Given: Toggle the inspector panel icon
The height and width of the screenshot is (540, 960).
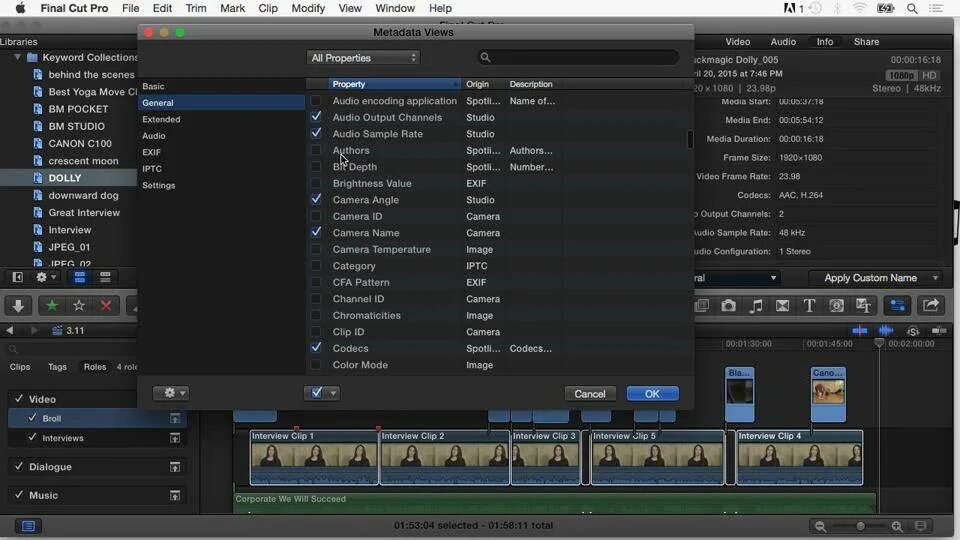Looking at the screenshot, I should point(897,306).
